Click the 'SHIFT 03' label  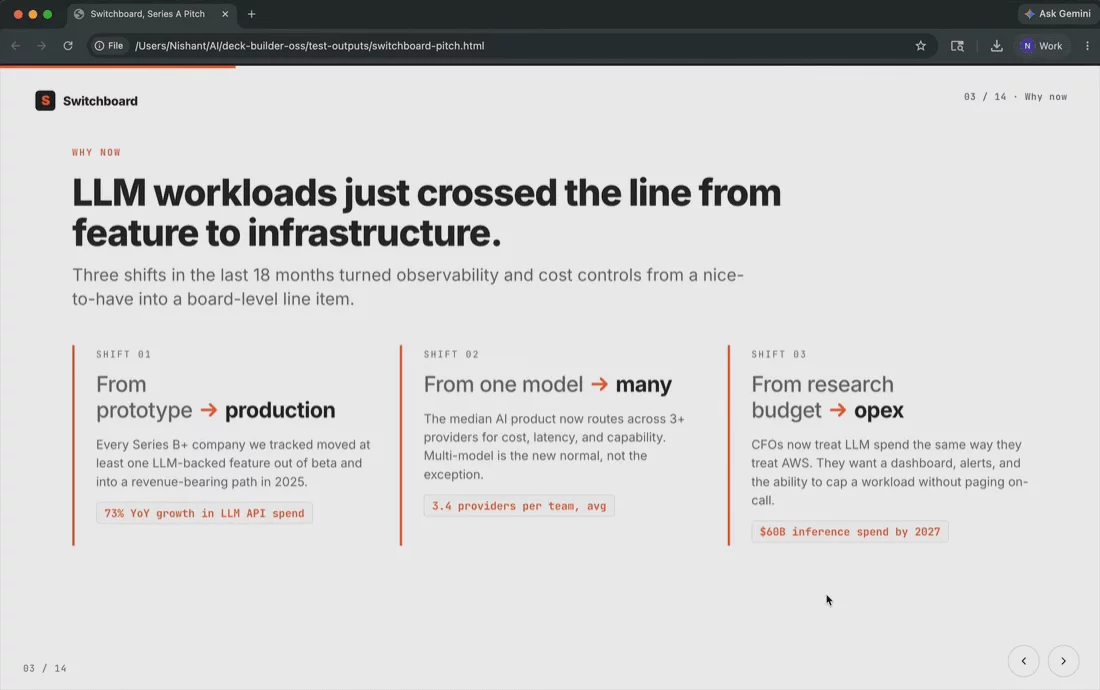[x=779, y=354]
